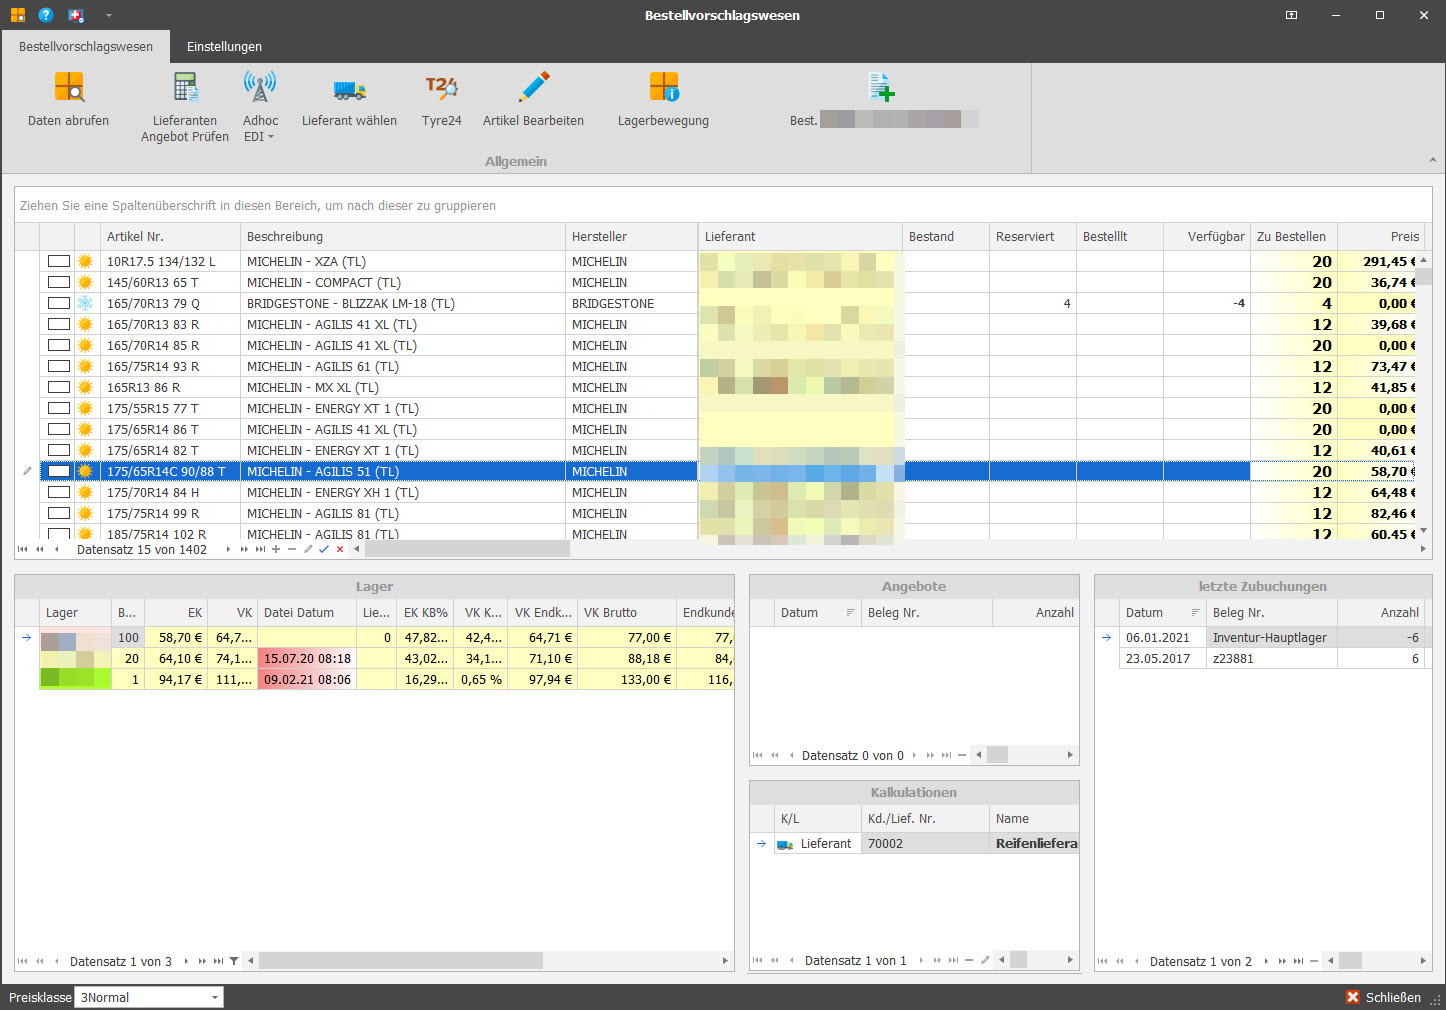Click edit pencil in main grid navigator

(308, 549)
